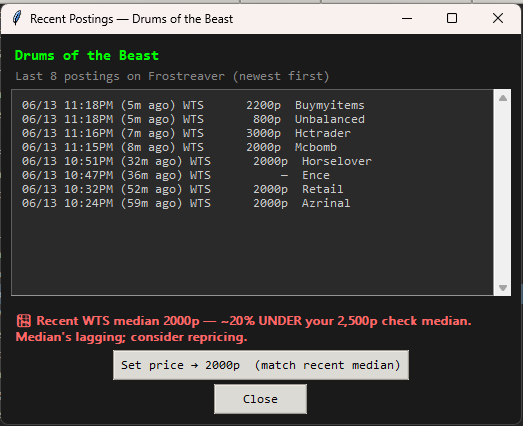Click the Horselover posting from 32m ago
523x426 pixels.
[196, 161]
